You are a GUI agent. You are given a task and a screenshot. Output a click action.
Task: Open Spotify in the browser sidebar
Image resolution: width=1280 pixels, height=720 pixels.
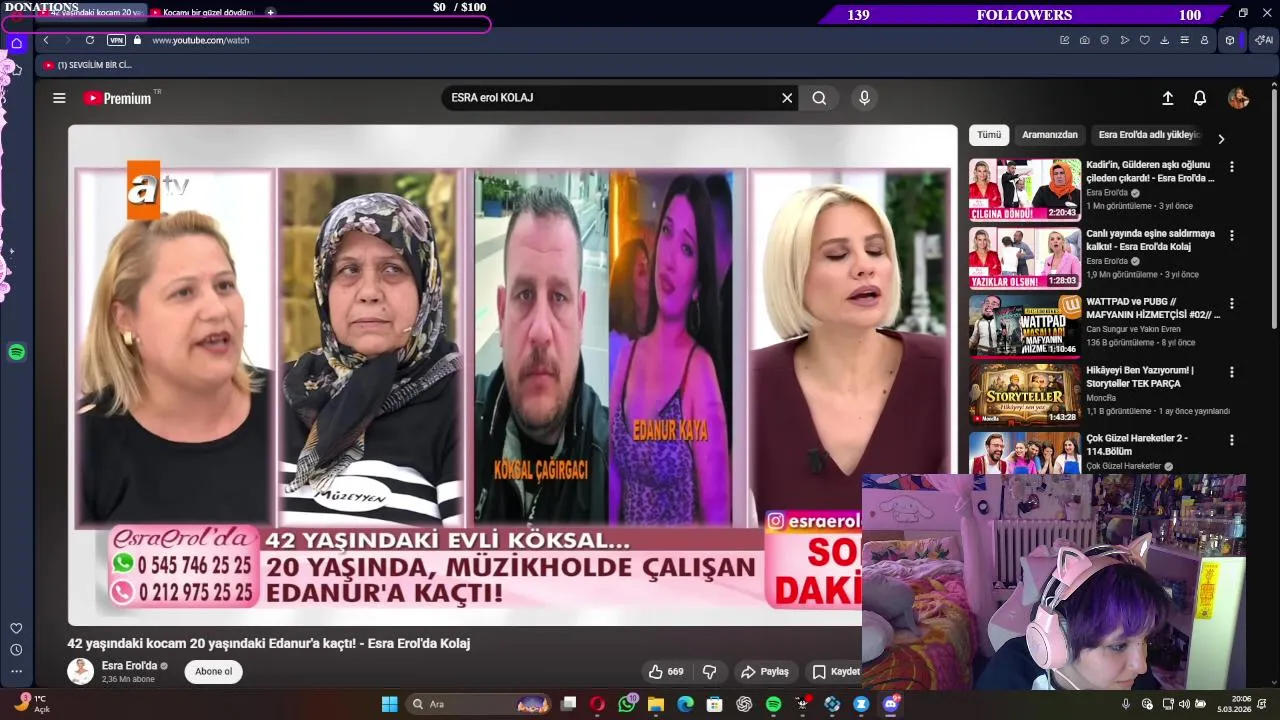(x=16, y=352)
